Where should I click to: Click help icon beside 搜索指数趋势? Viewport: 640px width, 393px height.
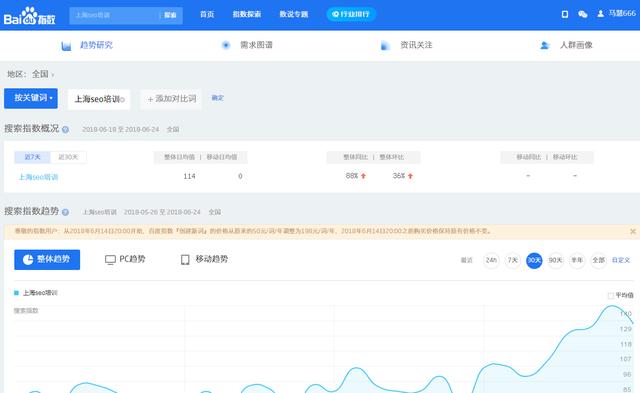point(65,212)
